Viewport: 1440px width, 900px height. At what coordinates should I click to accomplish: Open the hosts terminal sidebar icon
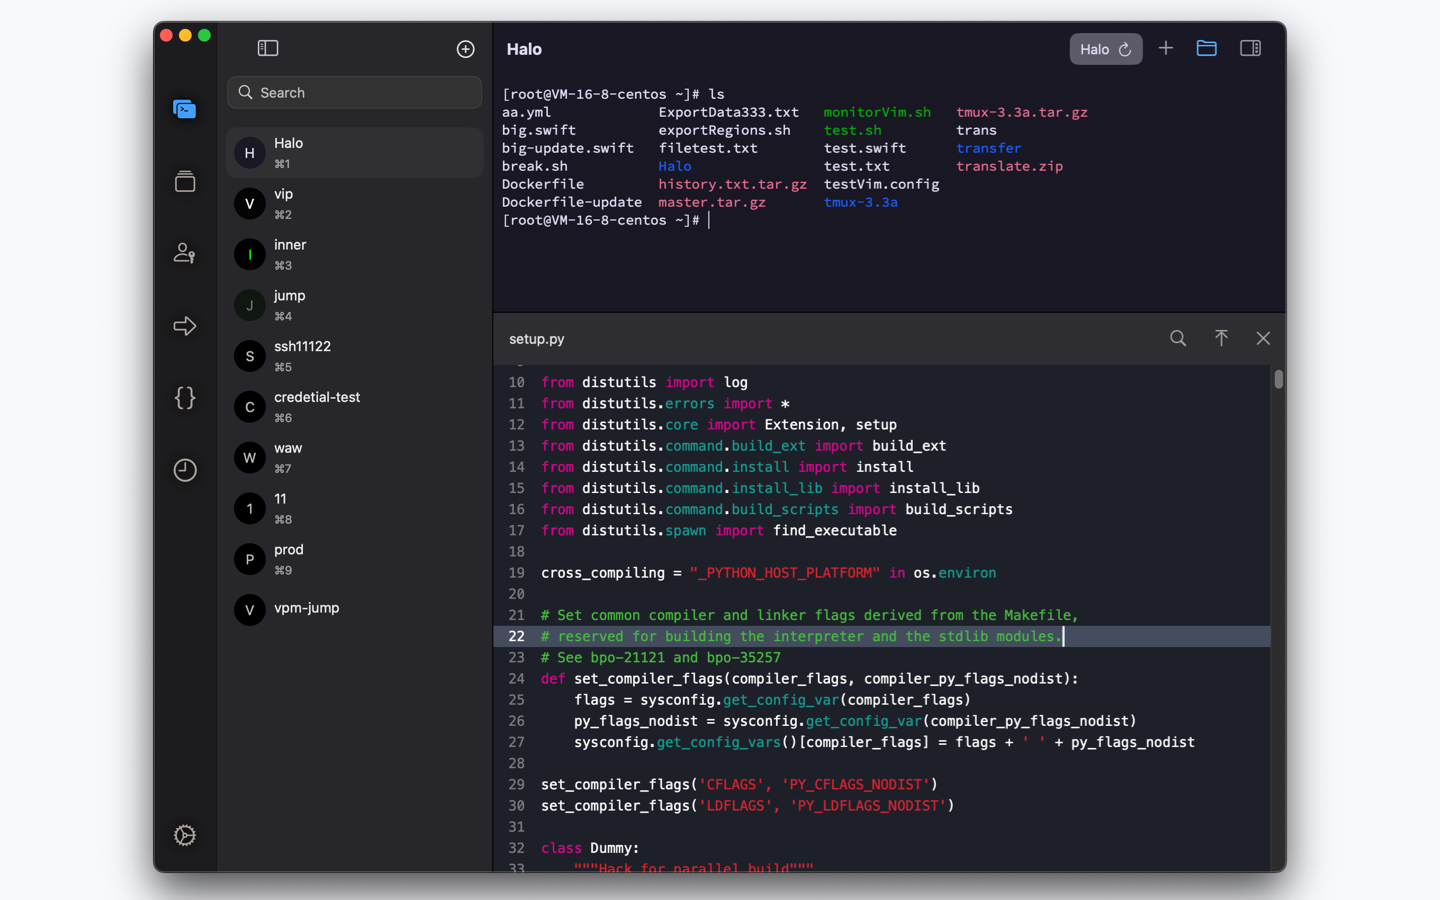click(184, 109)
